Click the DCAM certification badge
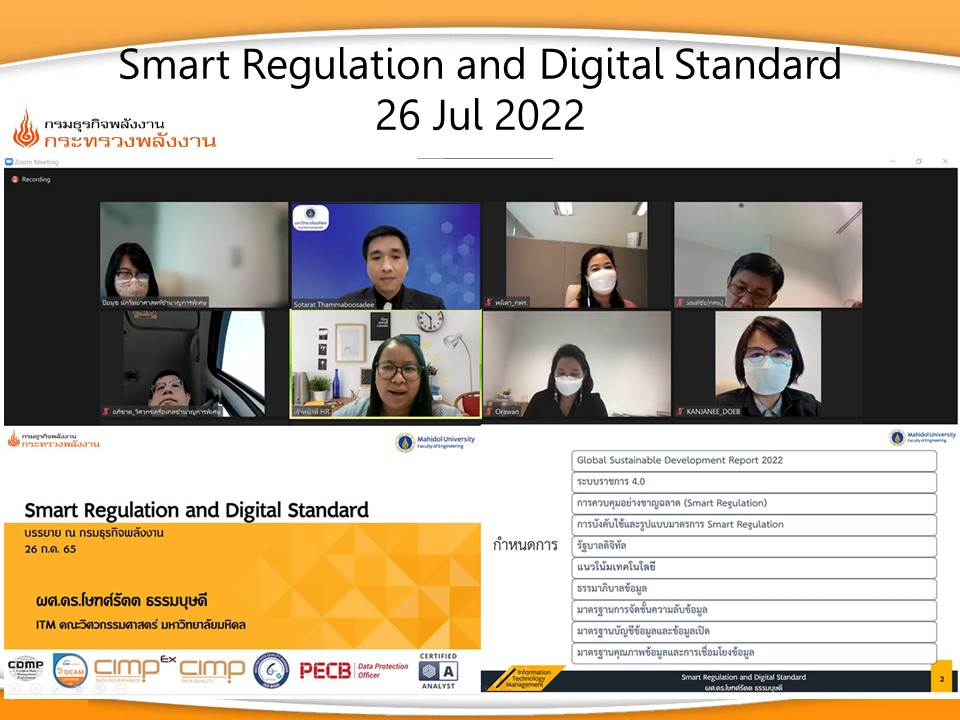Screen dimensions: 960x720 70,670
